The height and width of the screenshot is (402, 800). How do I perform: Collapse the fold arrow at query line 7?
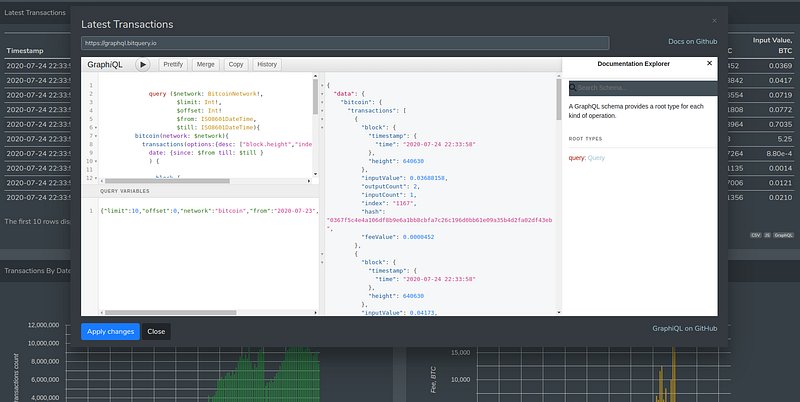98,136
